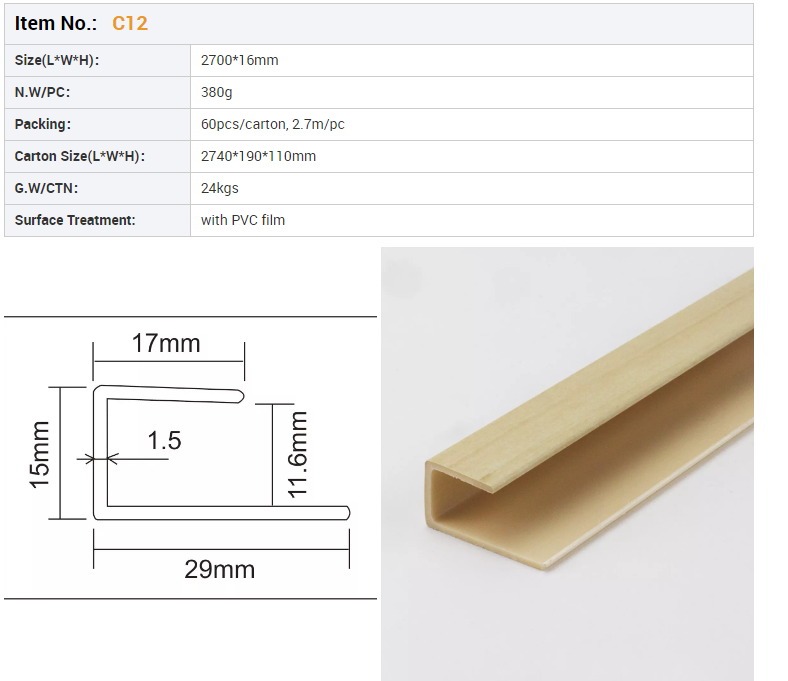Select the Packing row label

pyautogui.click(x=43, y=124)
